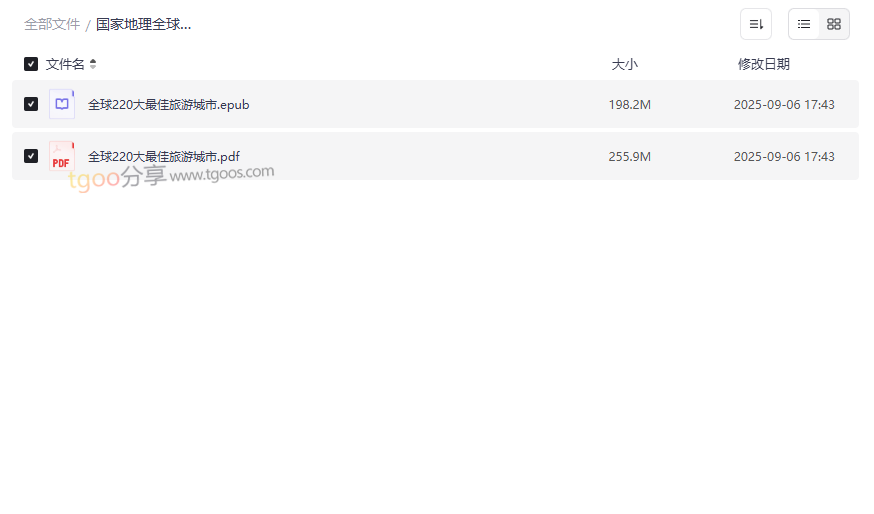Screen dimensions: 874x514
Task: Click the 修改日期 column header
Action: point(764,64)
